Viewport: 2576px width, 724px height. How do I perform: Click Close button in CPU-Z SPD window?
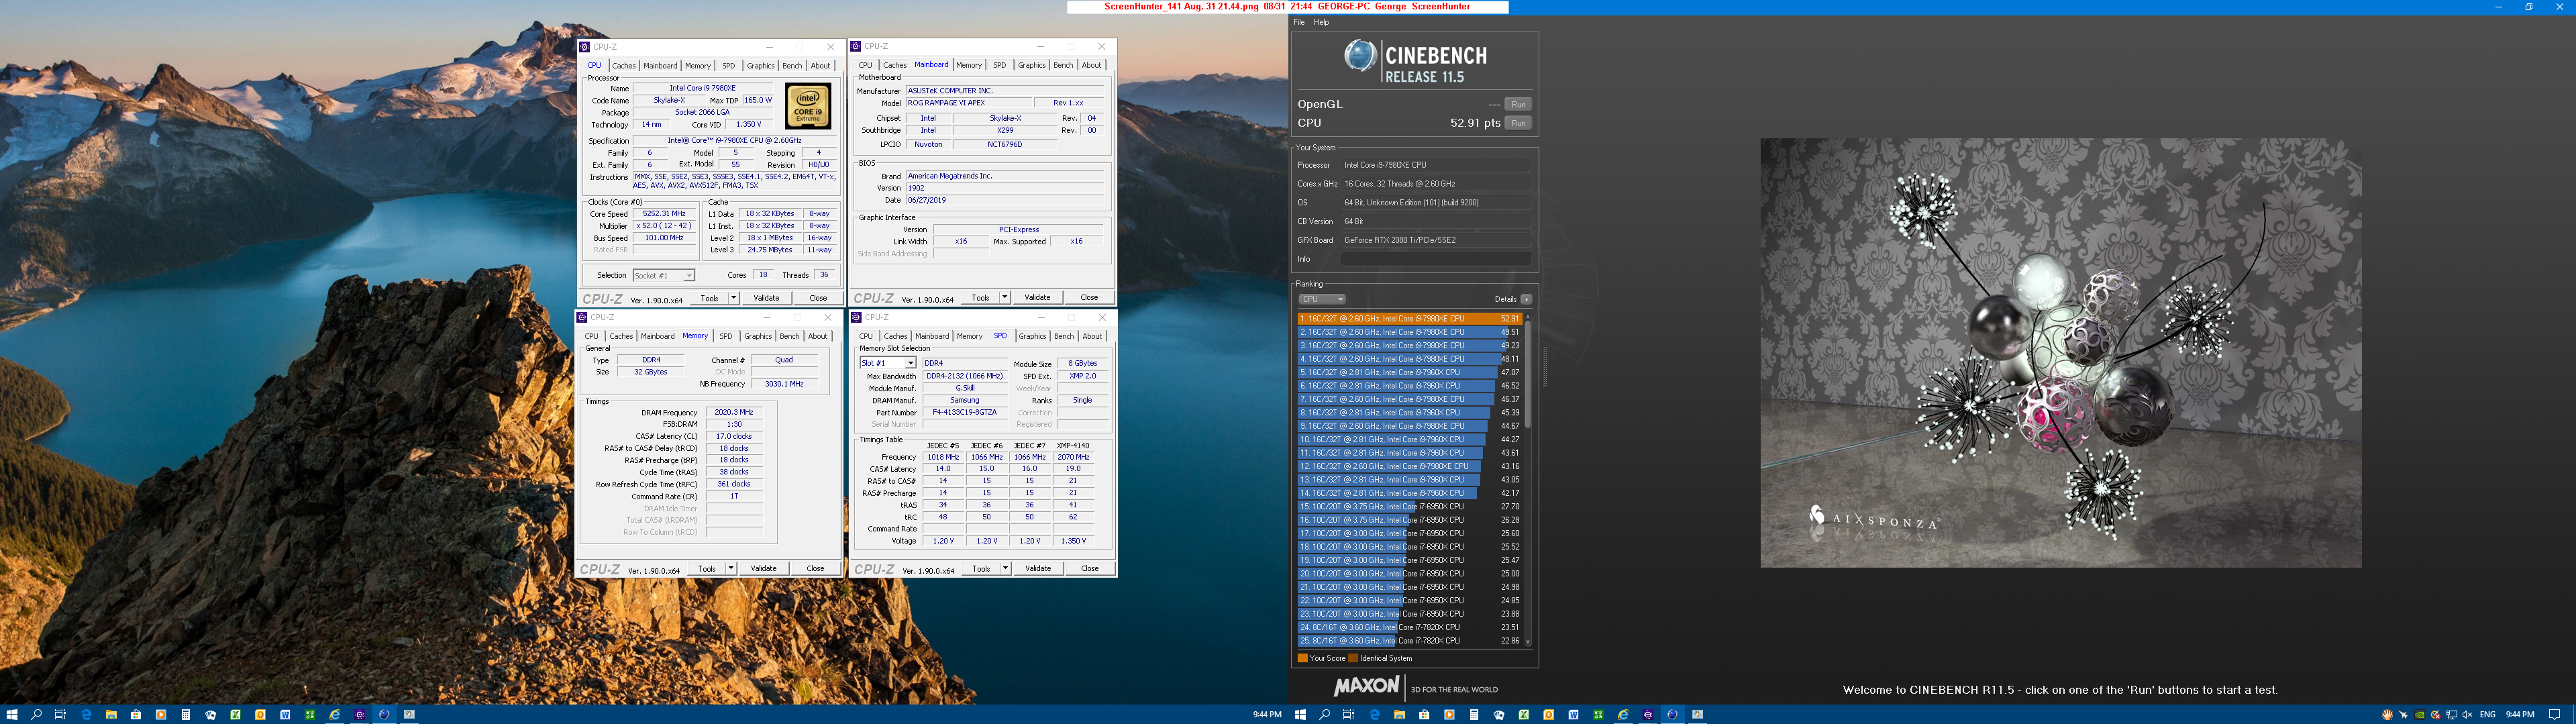tap(1089, 568)
